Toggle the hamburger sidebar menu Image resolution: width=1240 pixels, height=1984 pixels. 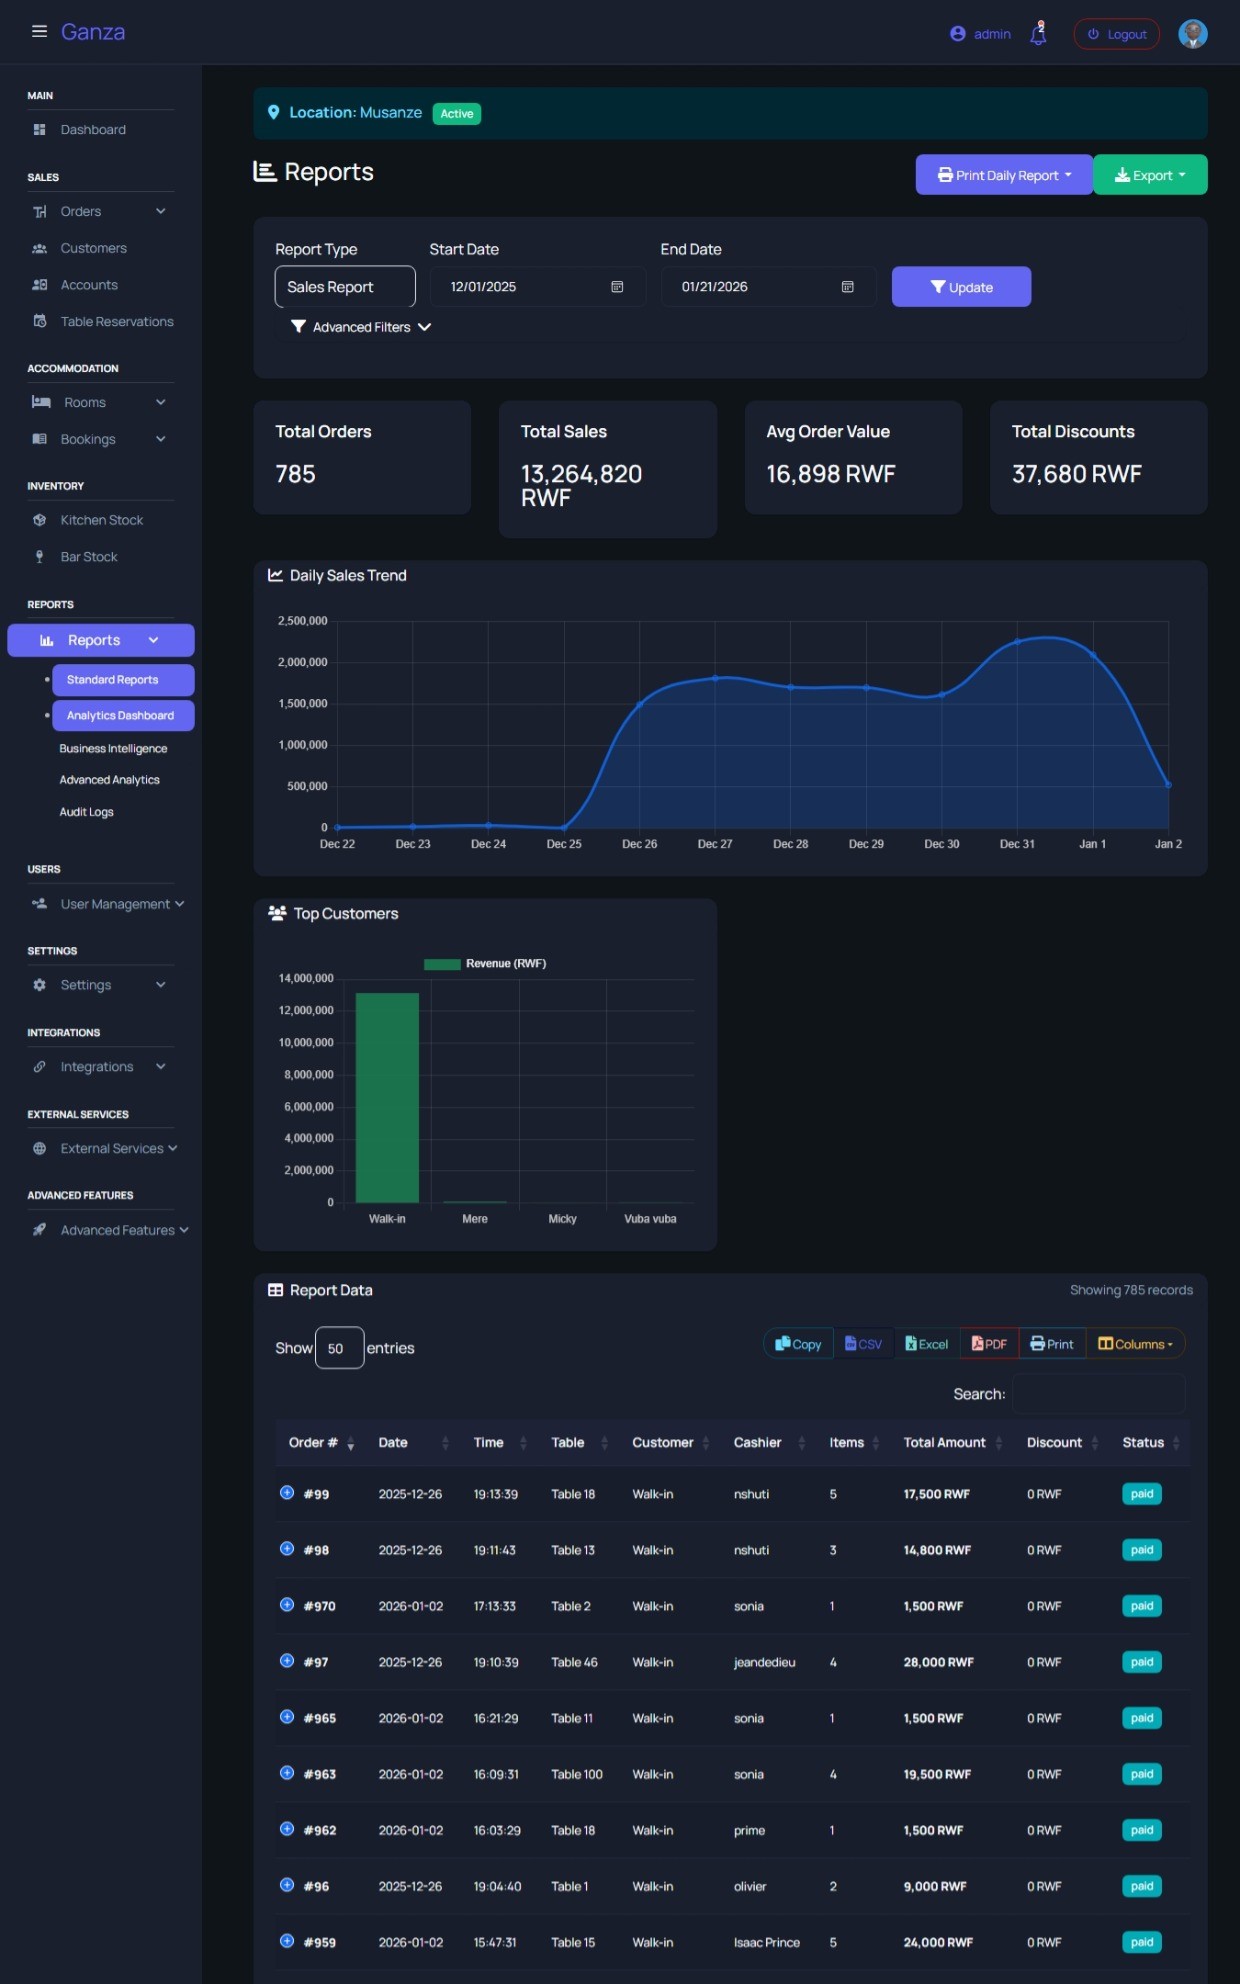(x=39, y=32)
